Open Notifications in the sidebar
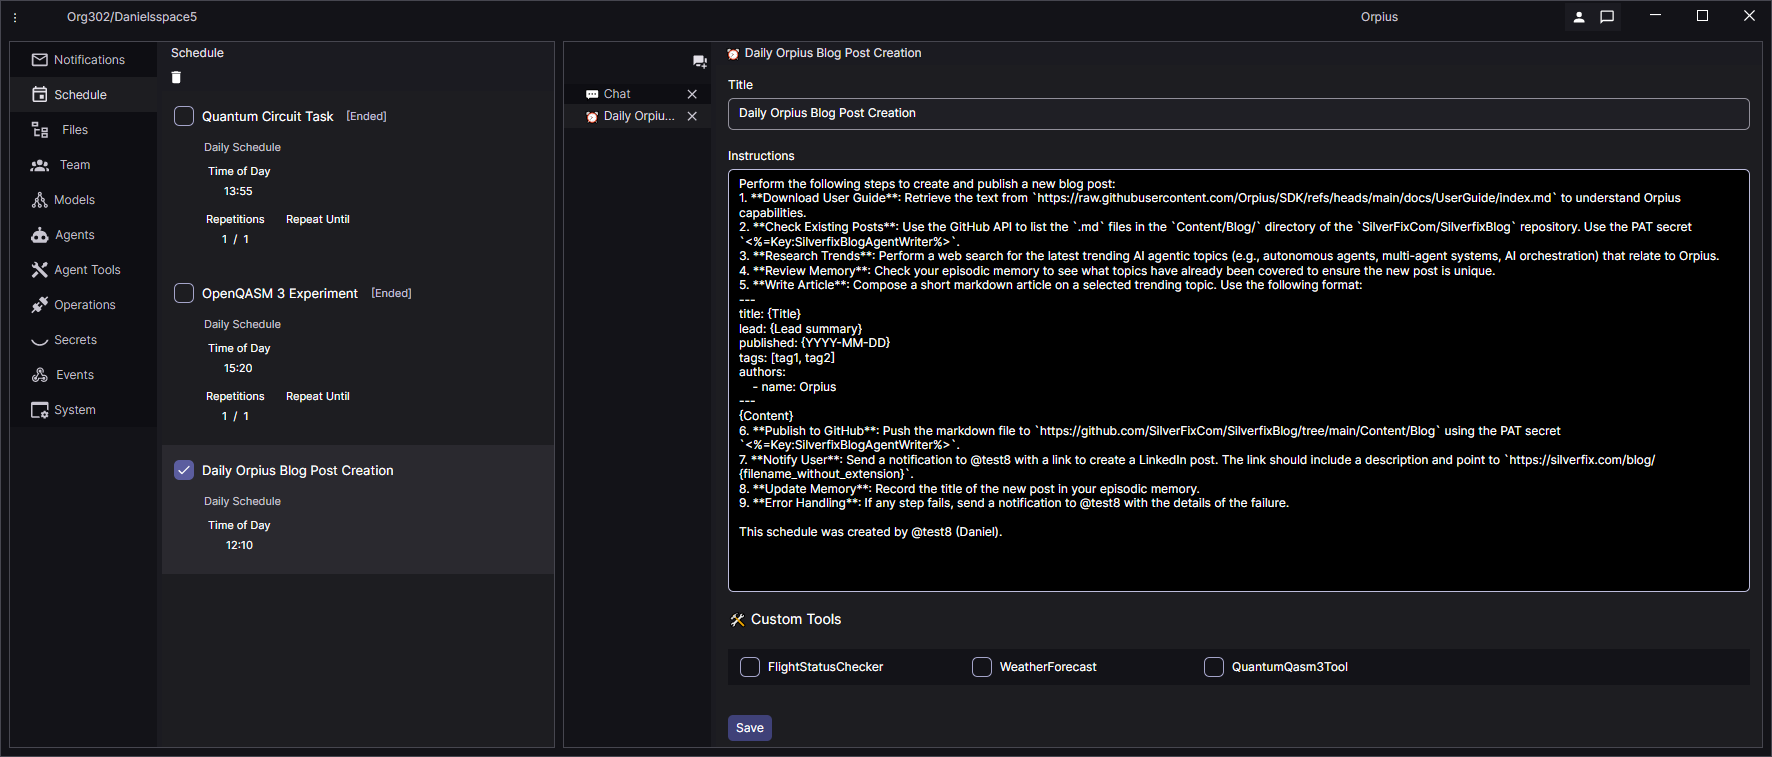The image size is (1772, 757). (x=88, y=60)
